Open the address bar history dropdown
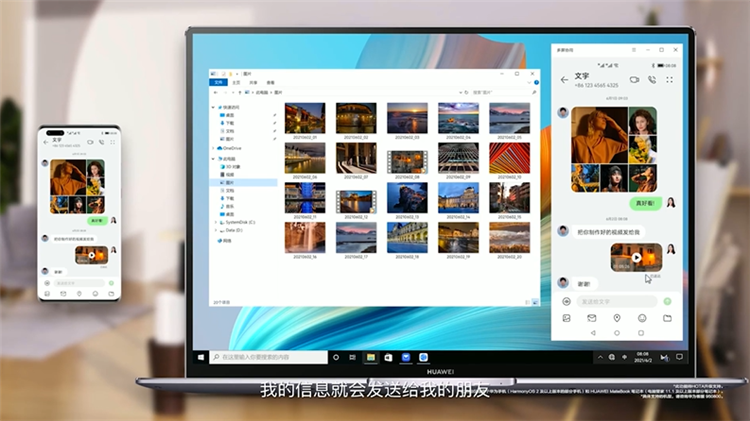 460,92
